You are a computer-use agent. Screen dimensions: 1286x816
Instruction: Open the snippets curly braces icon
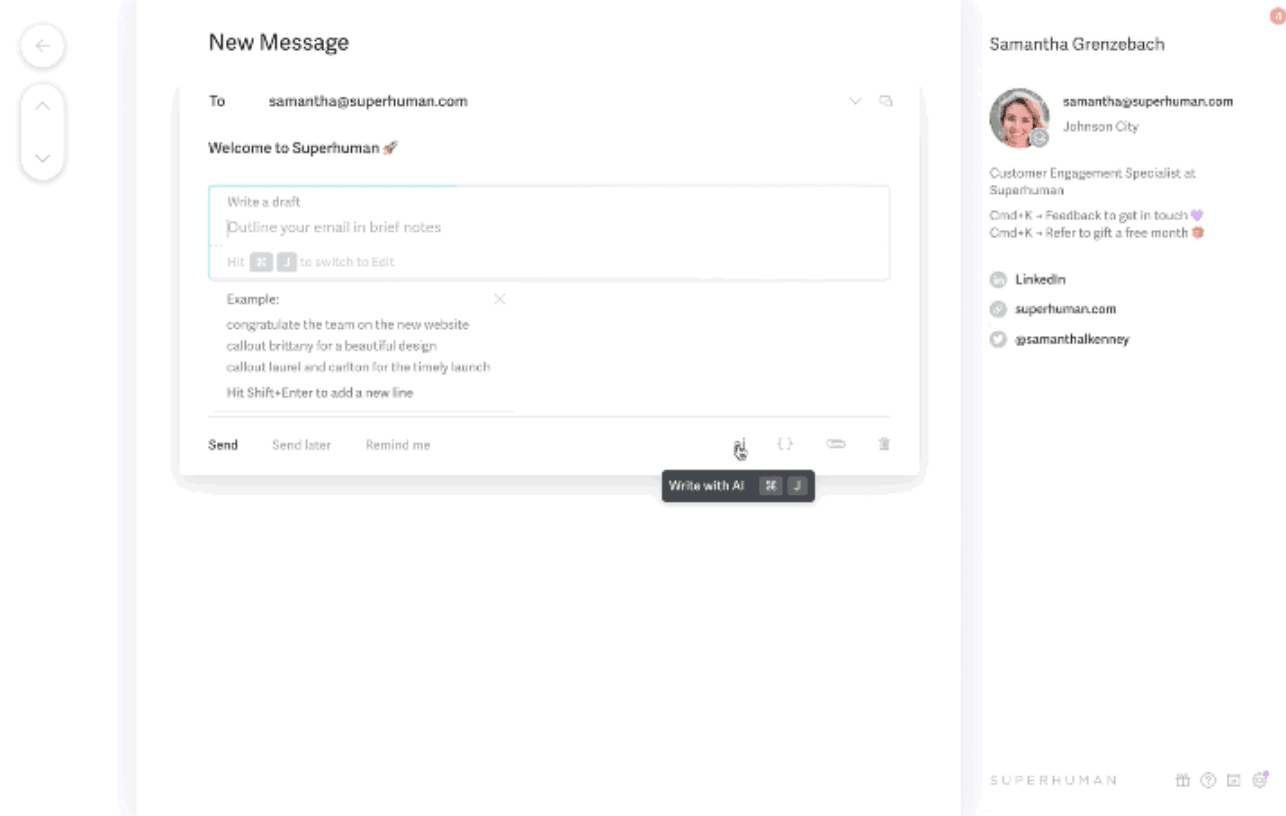pyautogui.click(x=786, y=444)
